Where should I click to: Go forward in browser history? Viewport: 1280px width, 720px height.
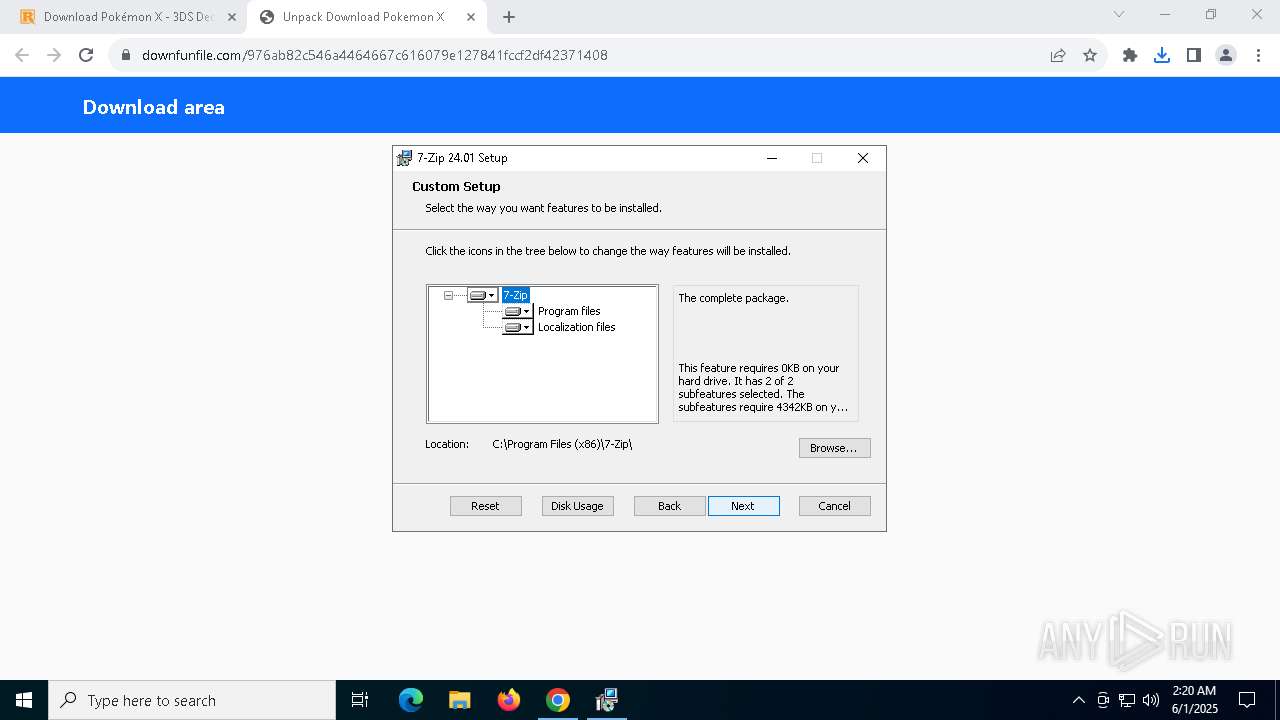[x=54, y=55]
